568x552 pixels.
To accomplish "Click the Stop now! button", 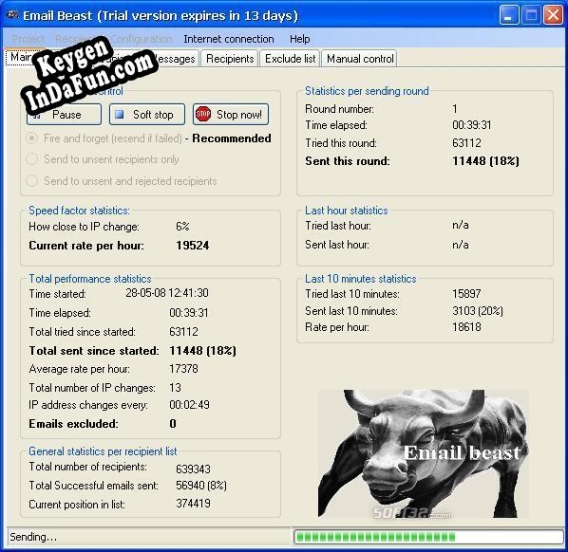I will click(x=231, y=114).
